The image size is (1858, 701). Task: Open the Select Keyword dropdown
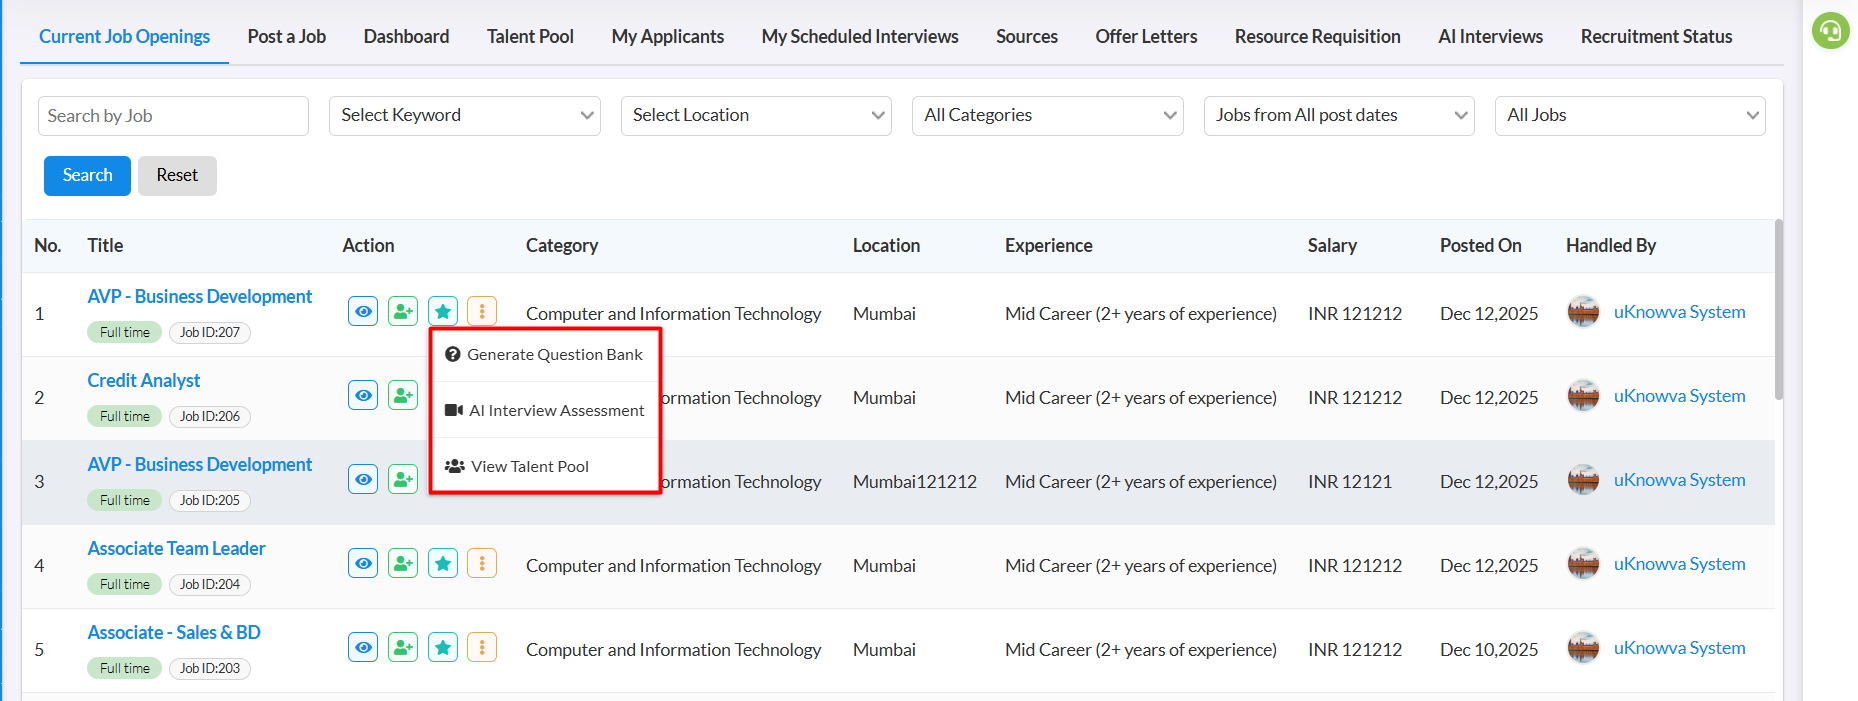click(x=464, y=116)
